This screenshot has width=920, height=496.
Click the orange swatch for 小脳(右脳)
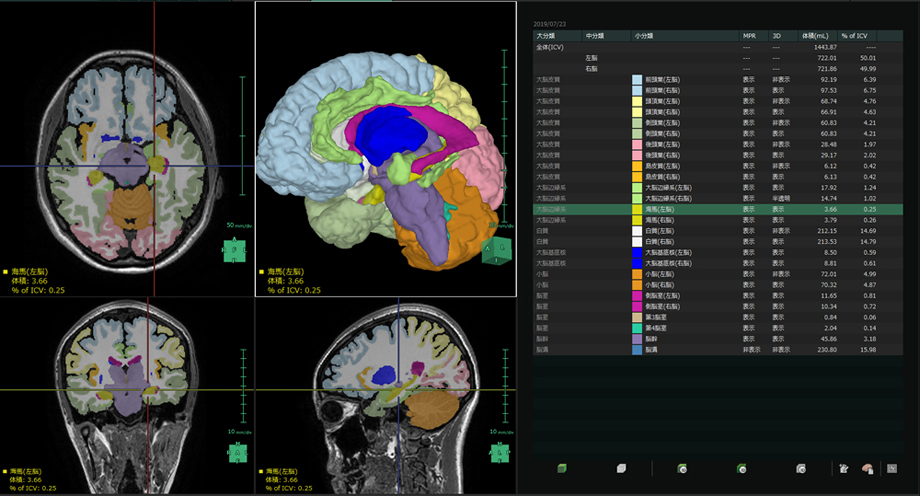(x=637, y=285)
